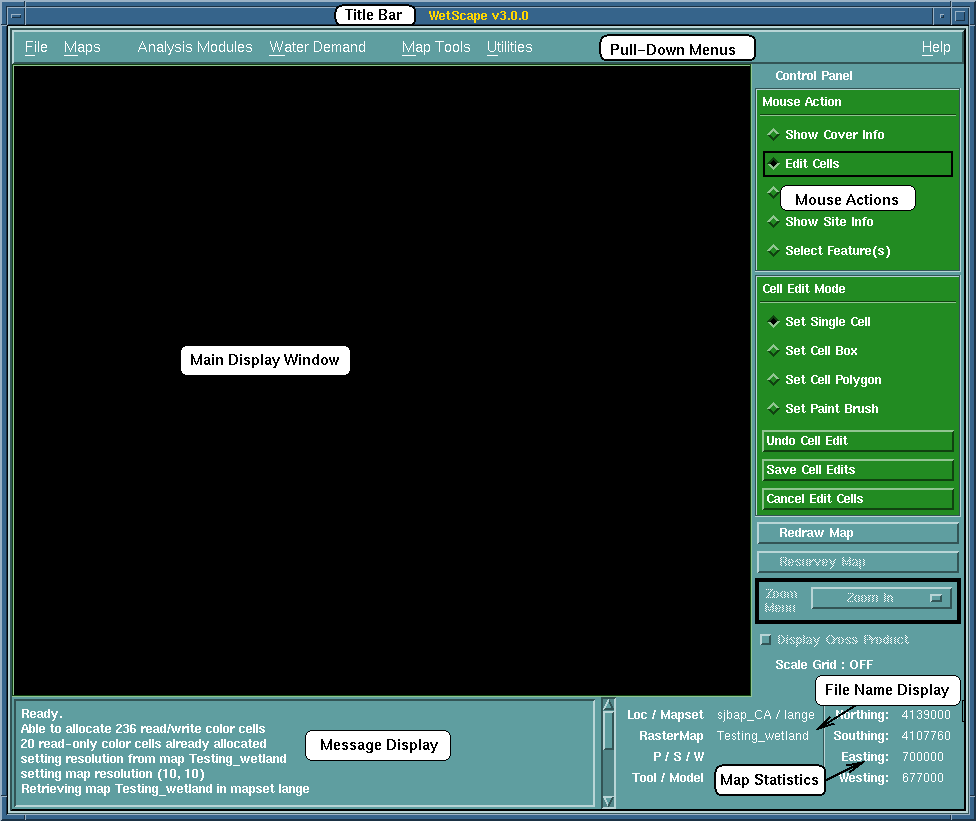Enable Set Single Cell edit mode
The width and height of the screenshot is (976, 821).
click(x=773, y=322)
